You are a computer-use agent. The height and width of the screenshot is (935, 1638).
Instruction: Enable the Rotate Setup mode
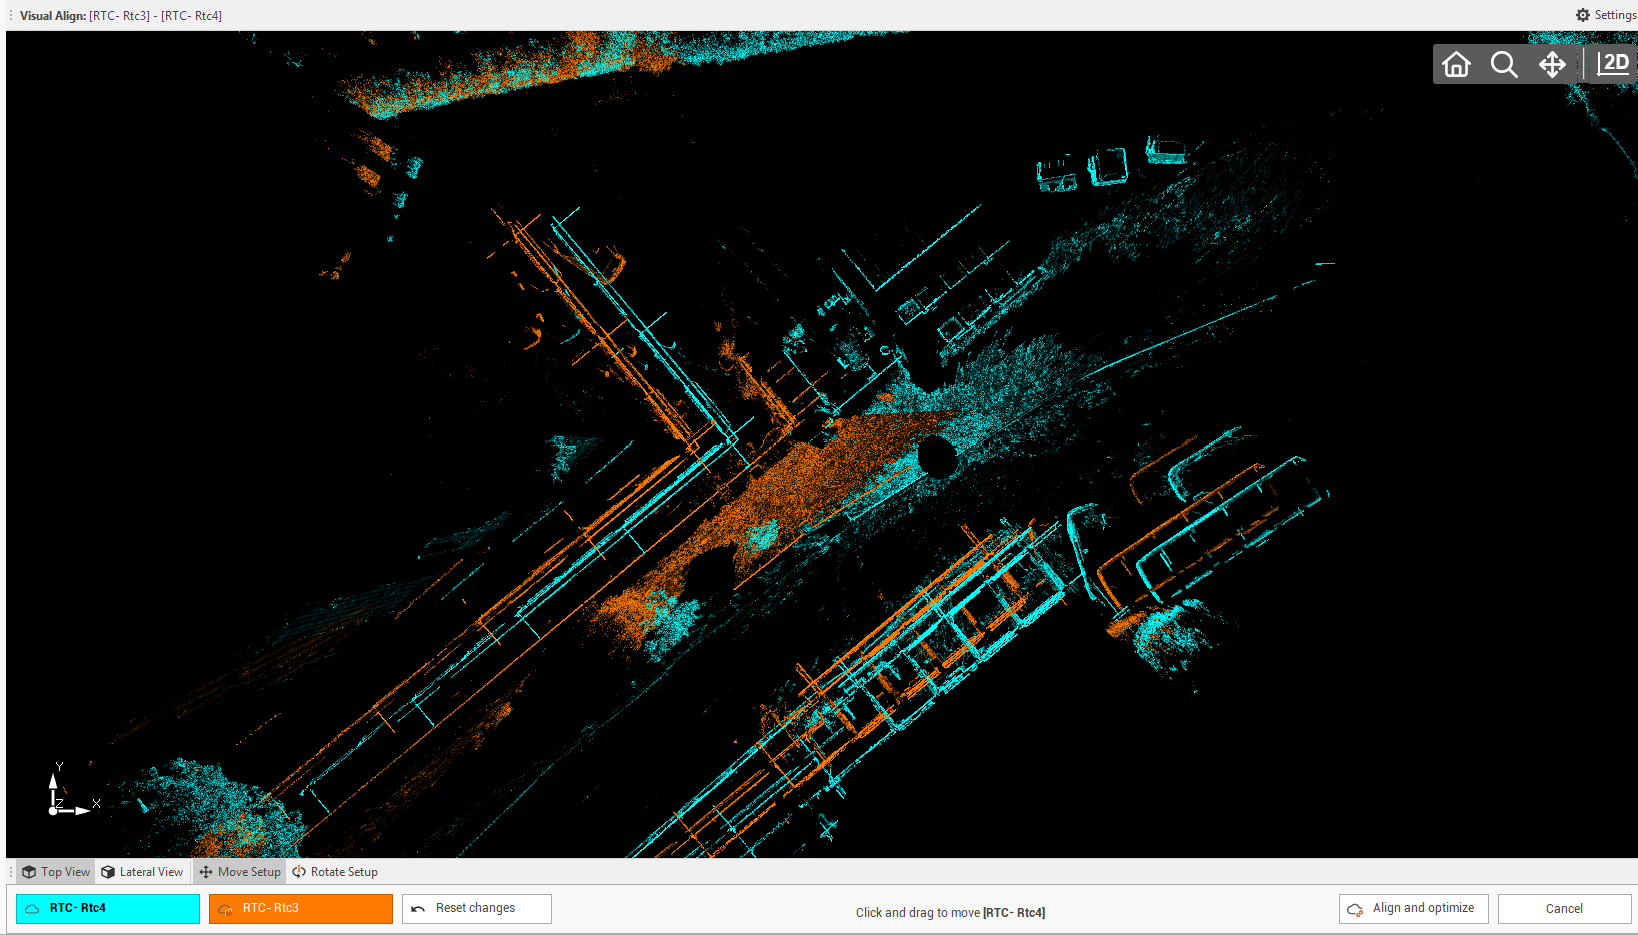335,872
